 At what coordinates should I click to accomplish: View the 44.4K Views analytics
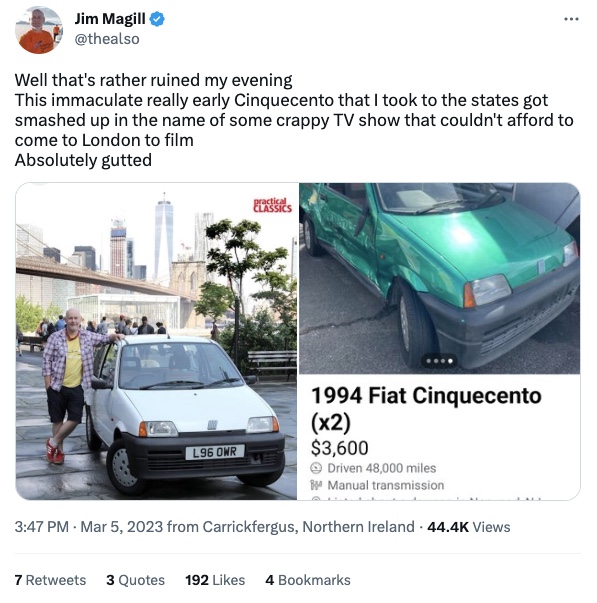(469, 527)
